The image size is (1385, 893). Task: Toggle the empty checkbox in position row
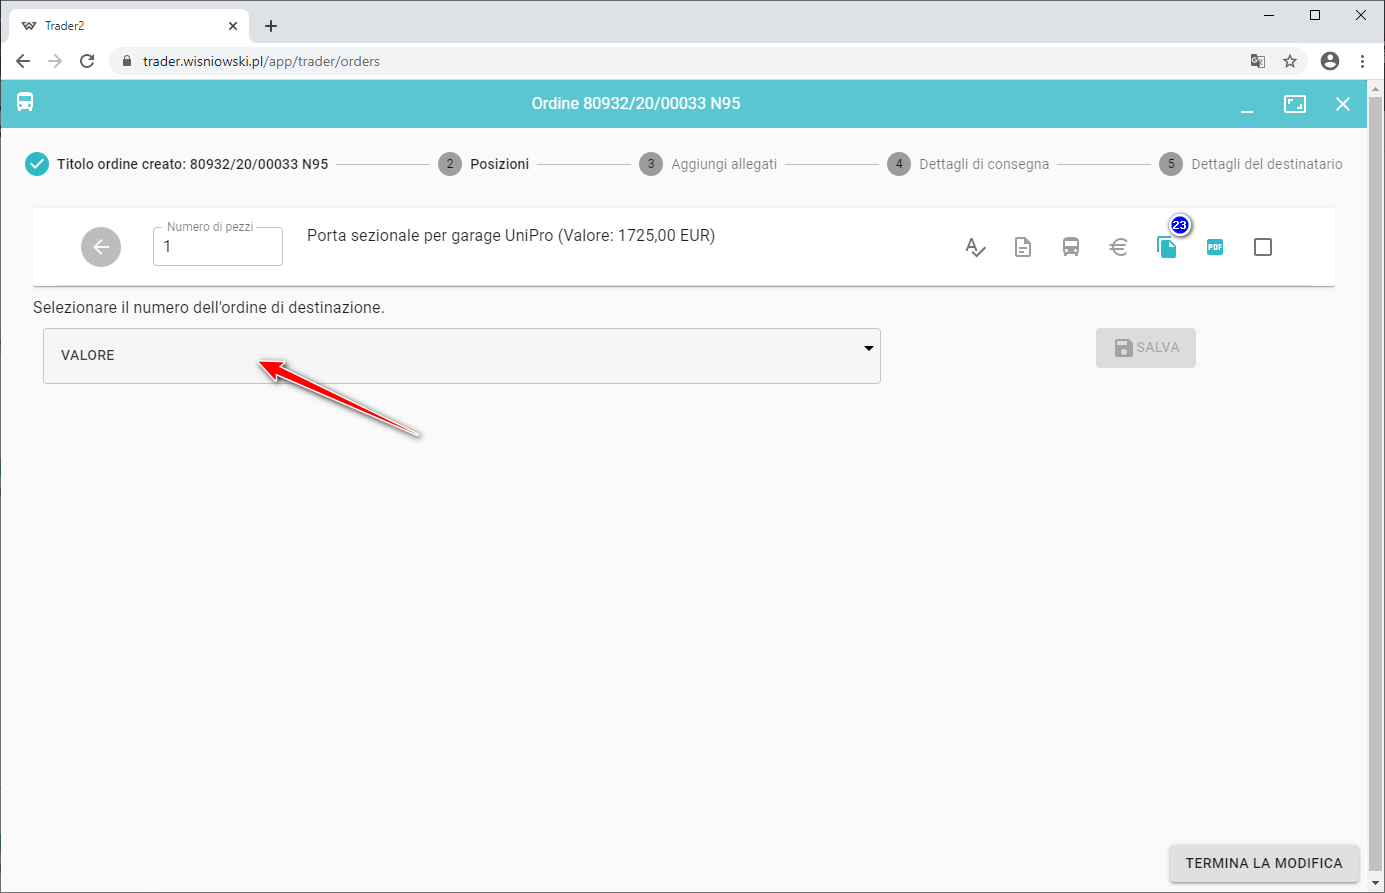pos(1262,247)
